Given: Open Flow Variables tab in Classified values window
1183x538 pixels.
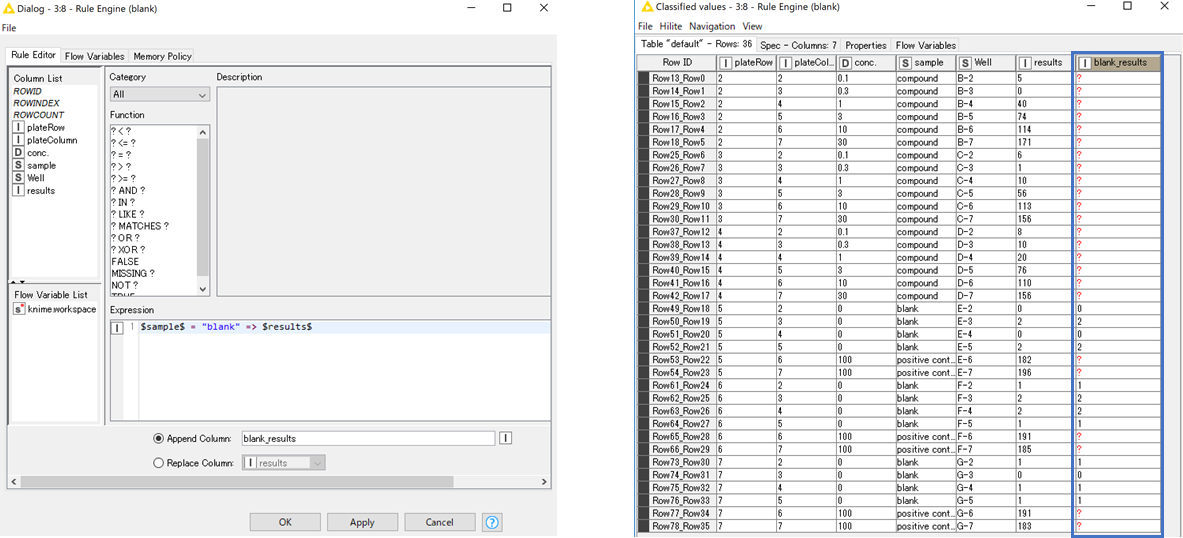Looking at the screenshot, I should pyautogui.click(x=926, y=45).
